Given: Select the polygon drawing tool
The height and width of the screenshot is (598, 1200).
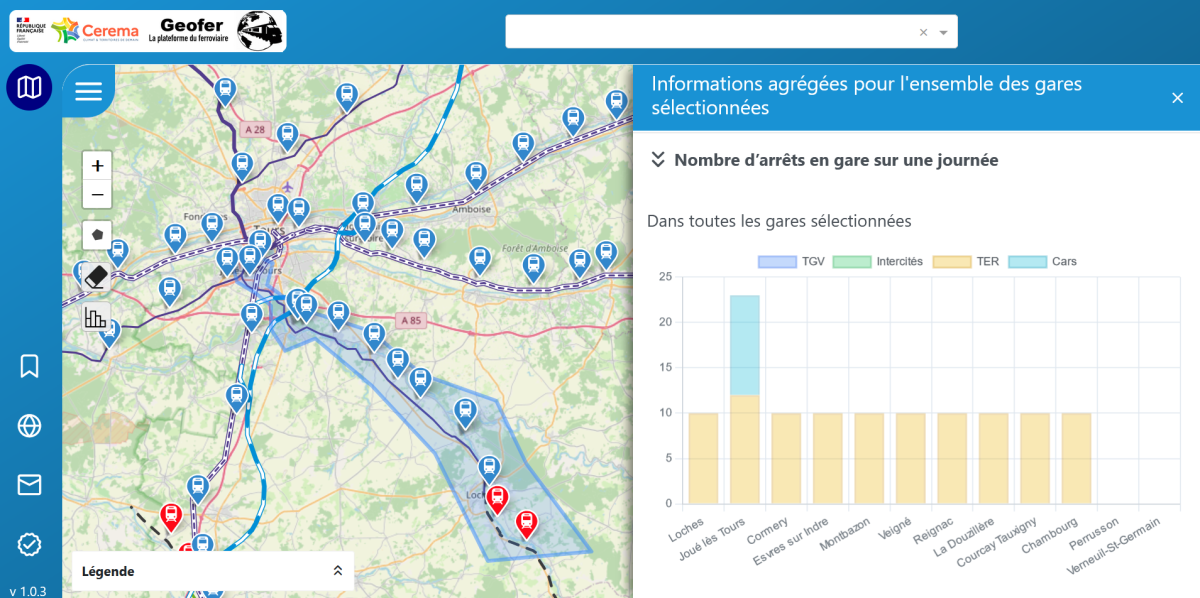Looking at the screenshot, I should click(x=97, y=235).
